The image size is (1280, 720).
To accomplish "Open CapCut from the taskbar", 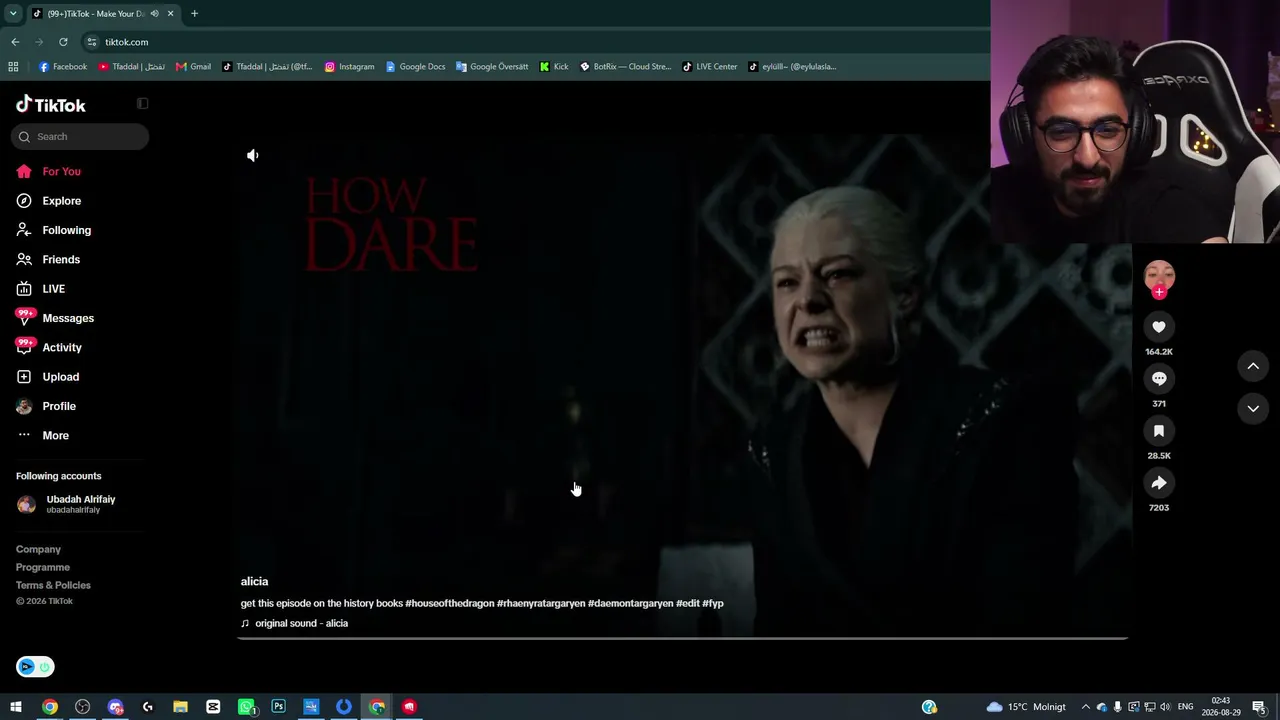I will [213, 707].
